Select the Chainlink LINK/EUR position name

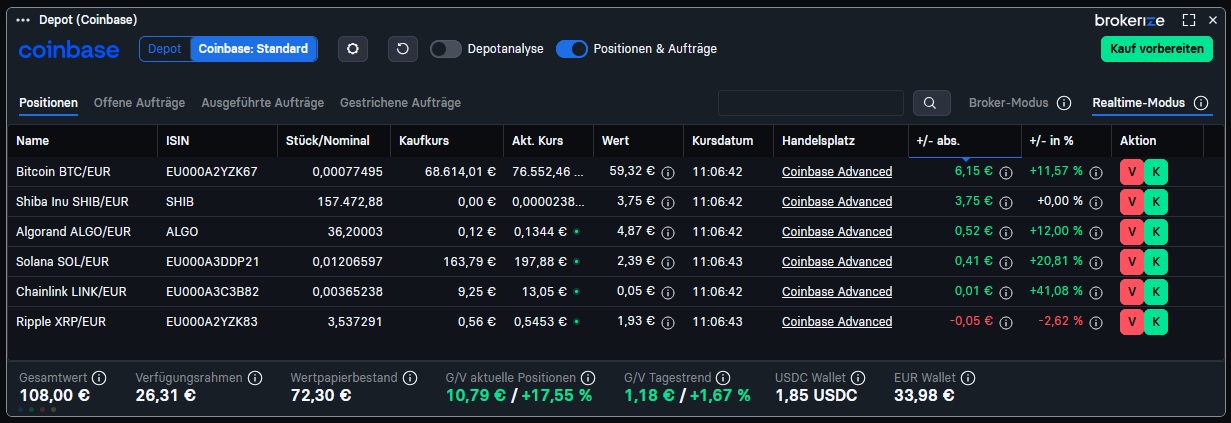[71, 292]
